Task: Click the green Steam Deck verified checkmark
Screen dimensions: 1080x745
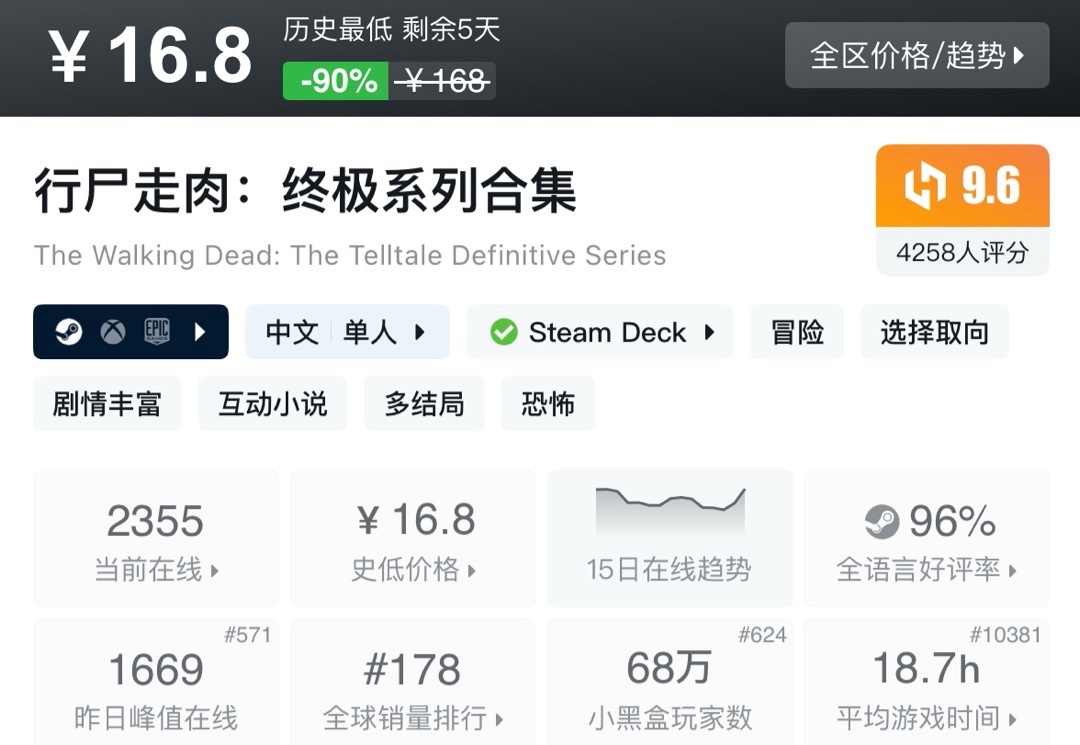Action: click(x=504, y=332)
